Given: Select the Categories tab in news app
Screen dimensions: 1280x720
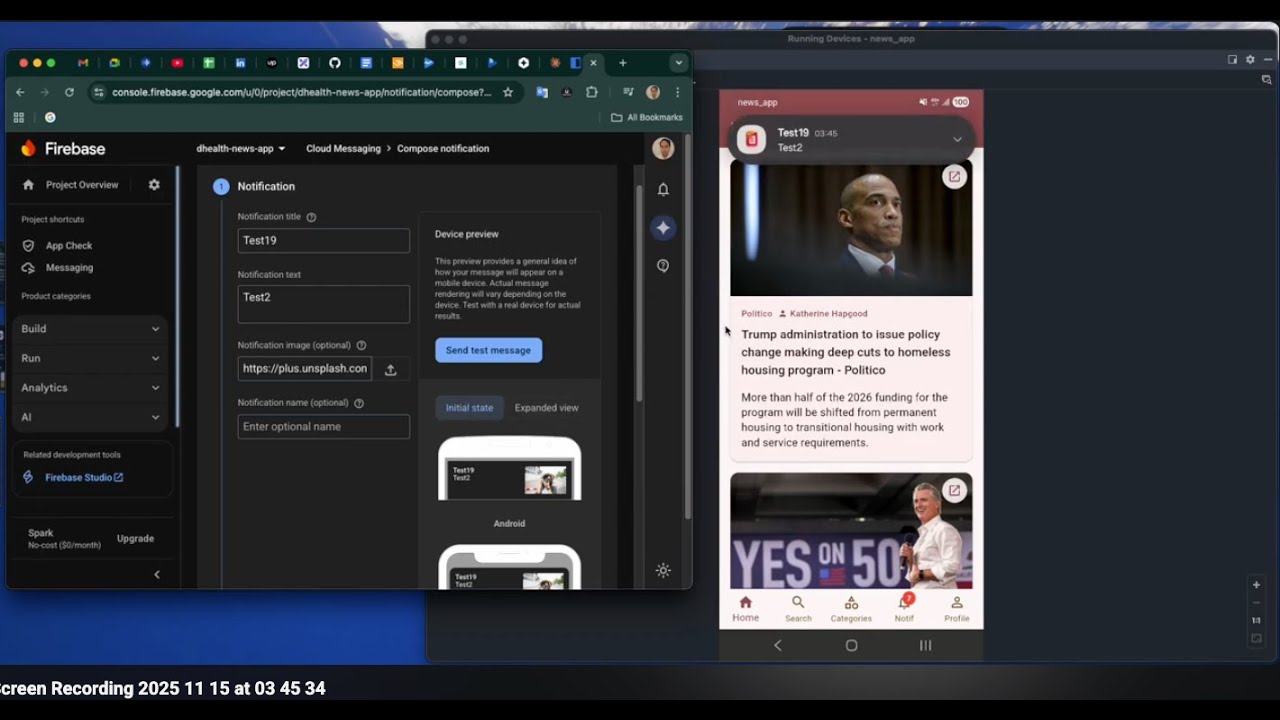Looking at the screenshot, I should 851,609.
